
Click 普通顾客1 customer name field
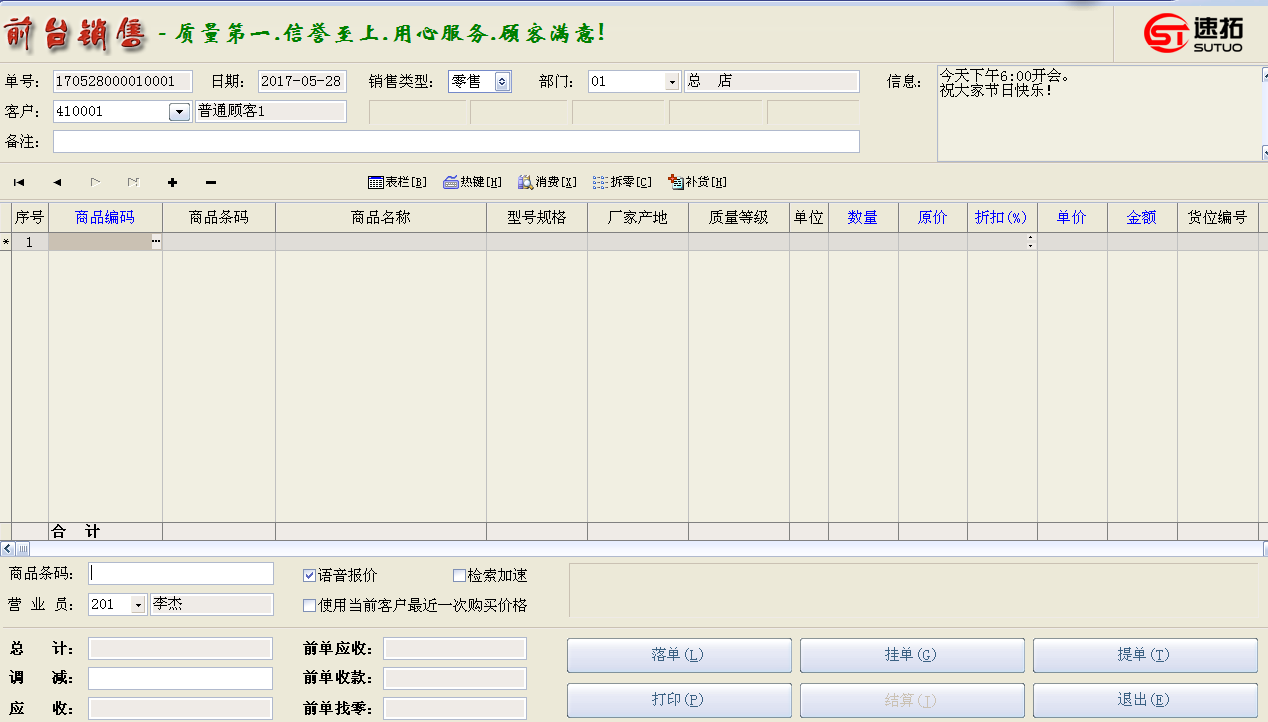tap(270, 112)
